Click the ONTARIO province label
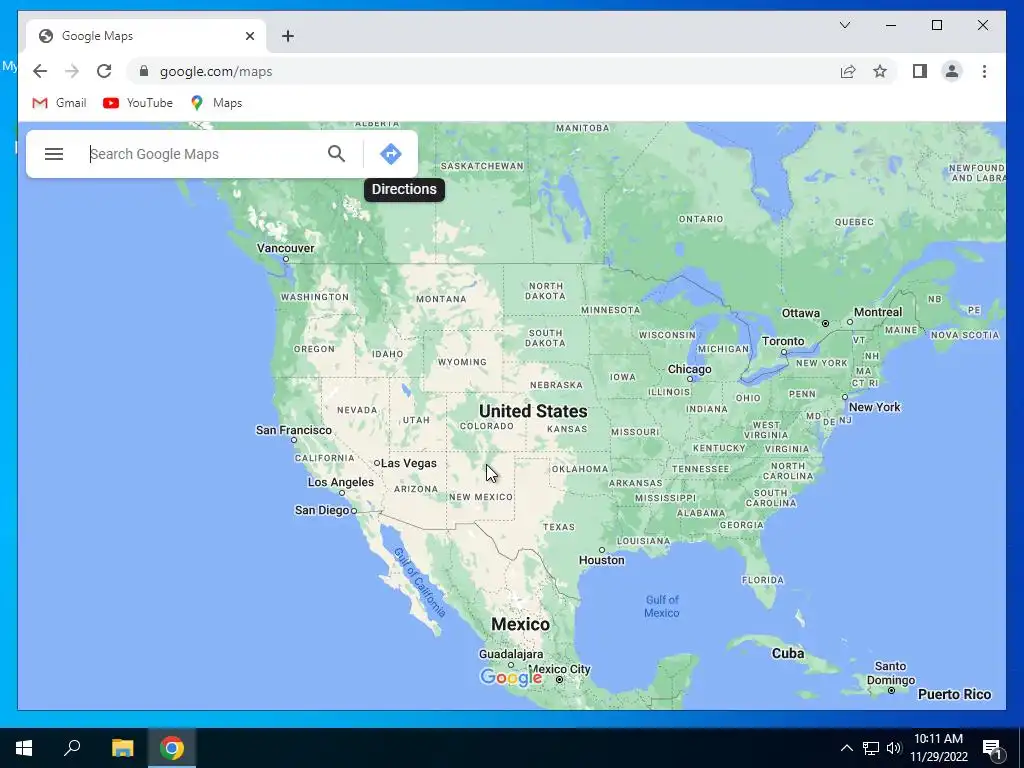 point(701,219)
